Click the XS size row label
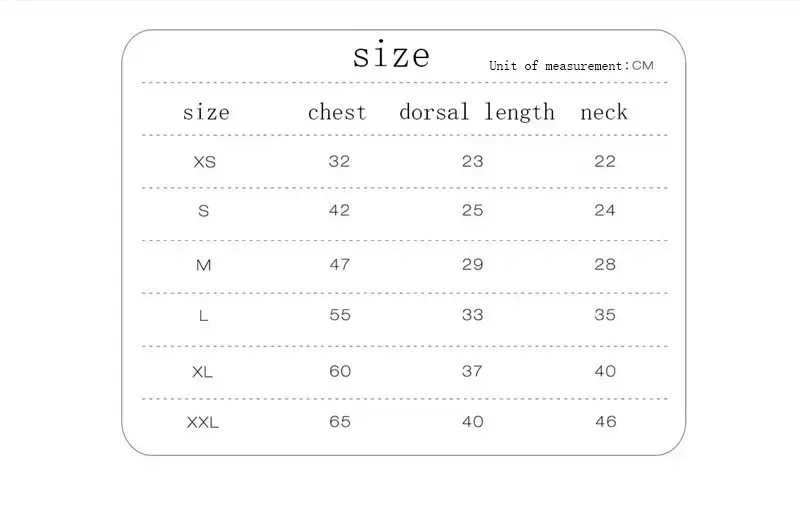This screenshot has width=800, height=509. [x=205, y=162]
